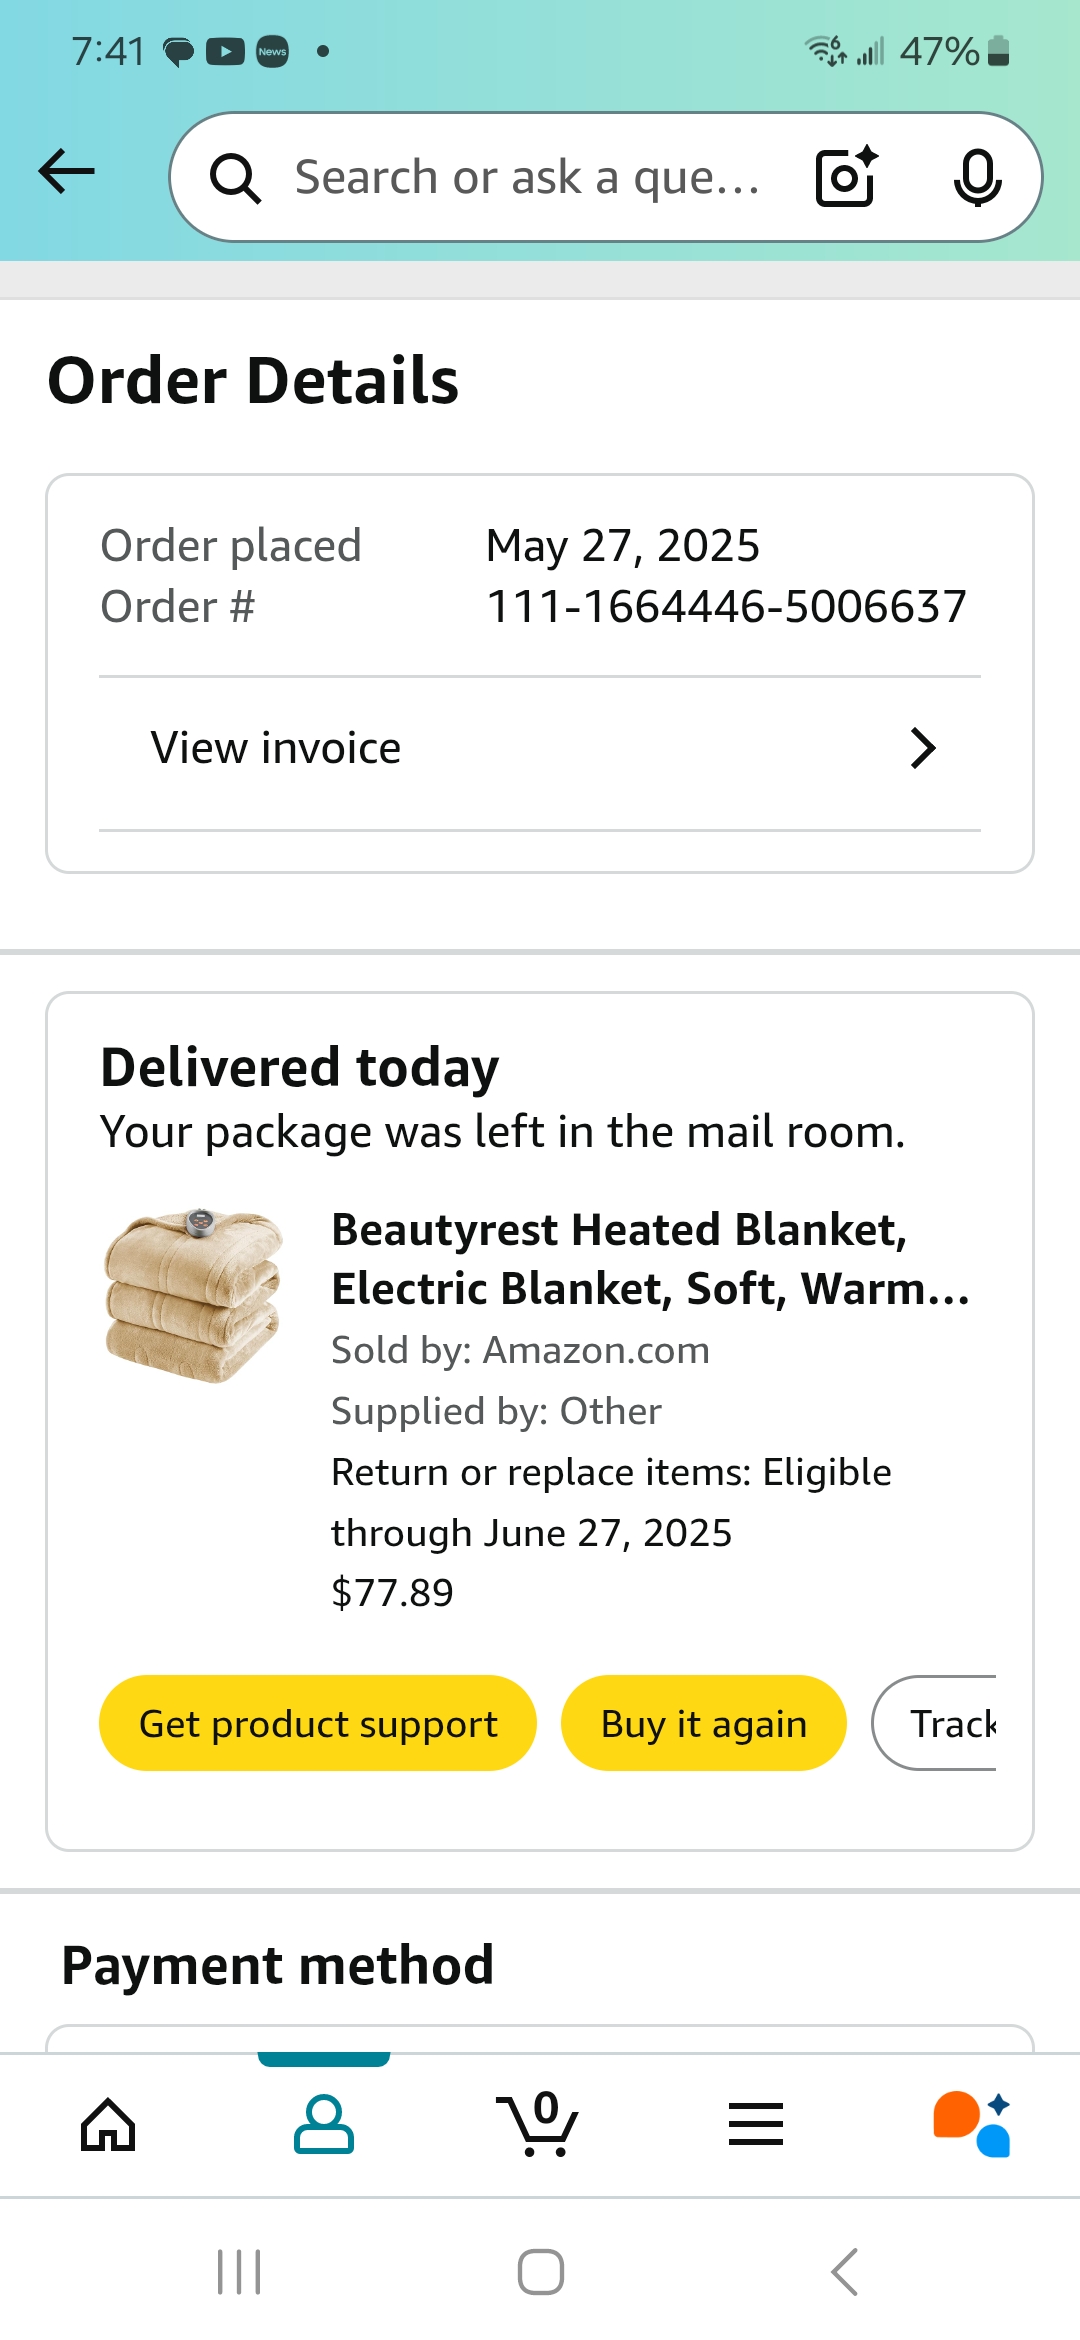Tap Android home navigation button

click(x=540, y=2272)
